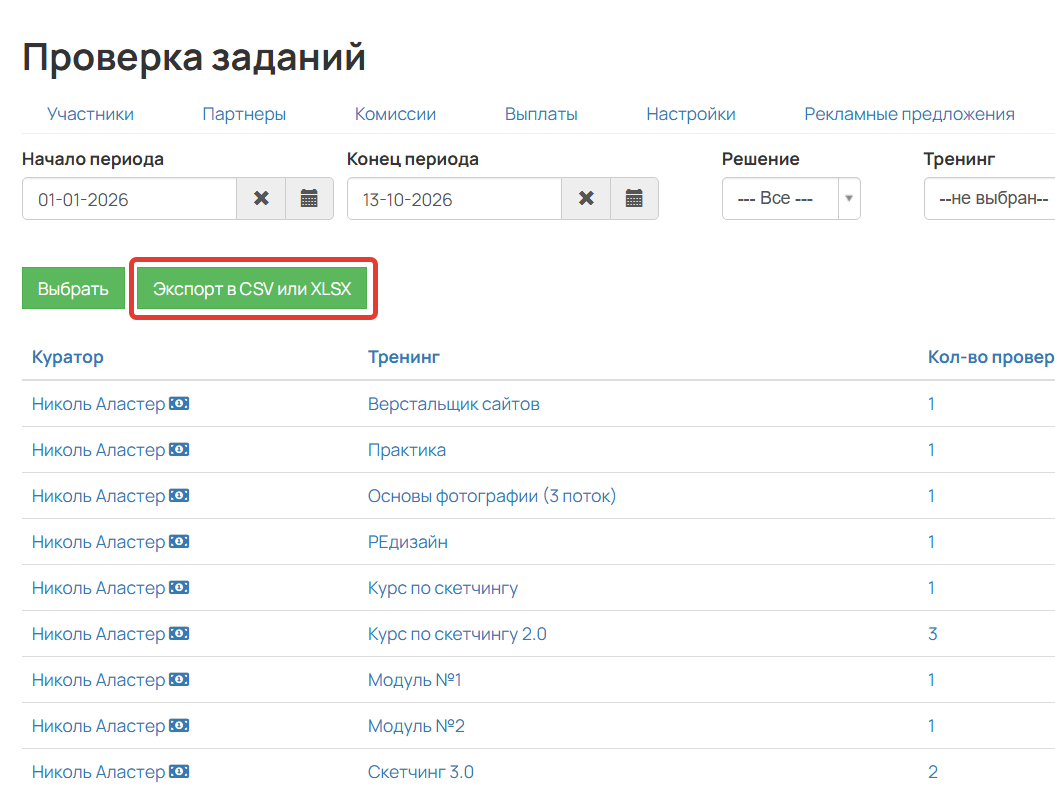Open the Выплаты tab
Screen dimensions: 1055x790
coord(541,114)
